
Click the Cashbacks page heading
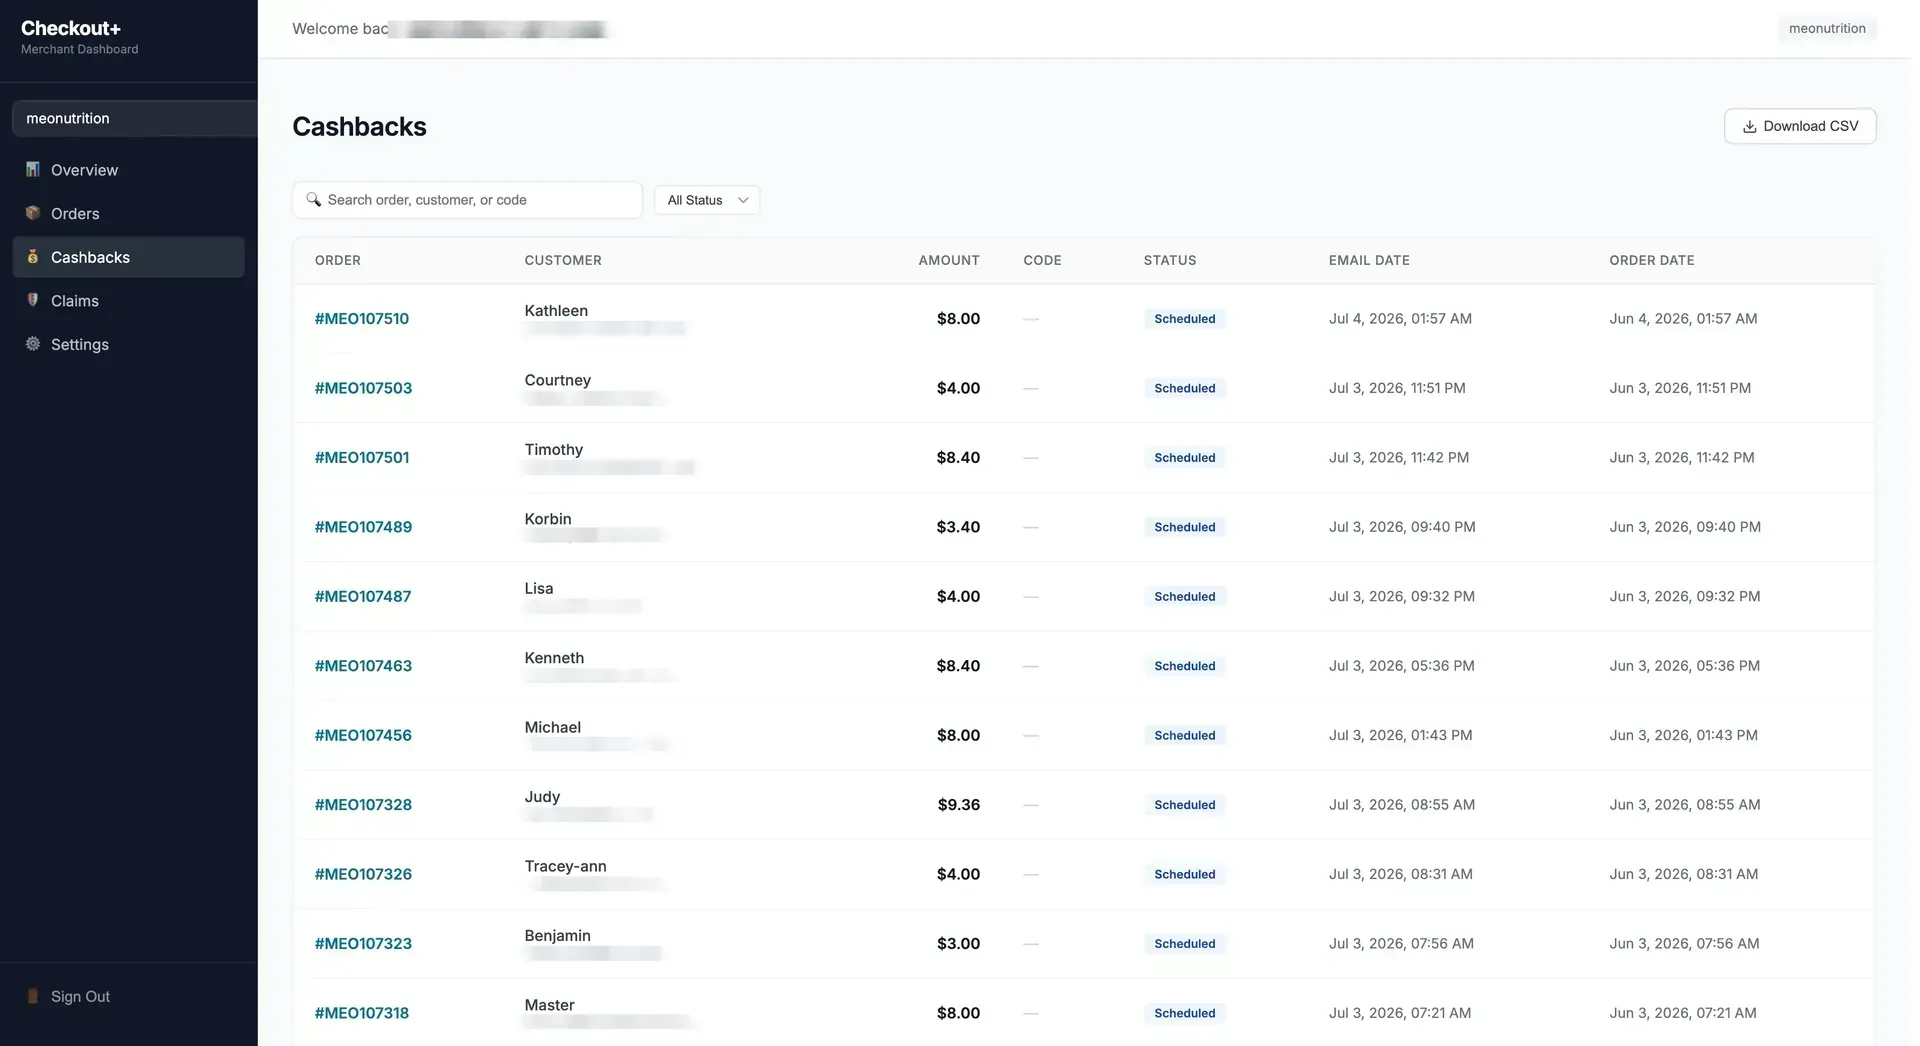coord(359,127)
